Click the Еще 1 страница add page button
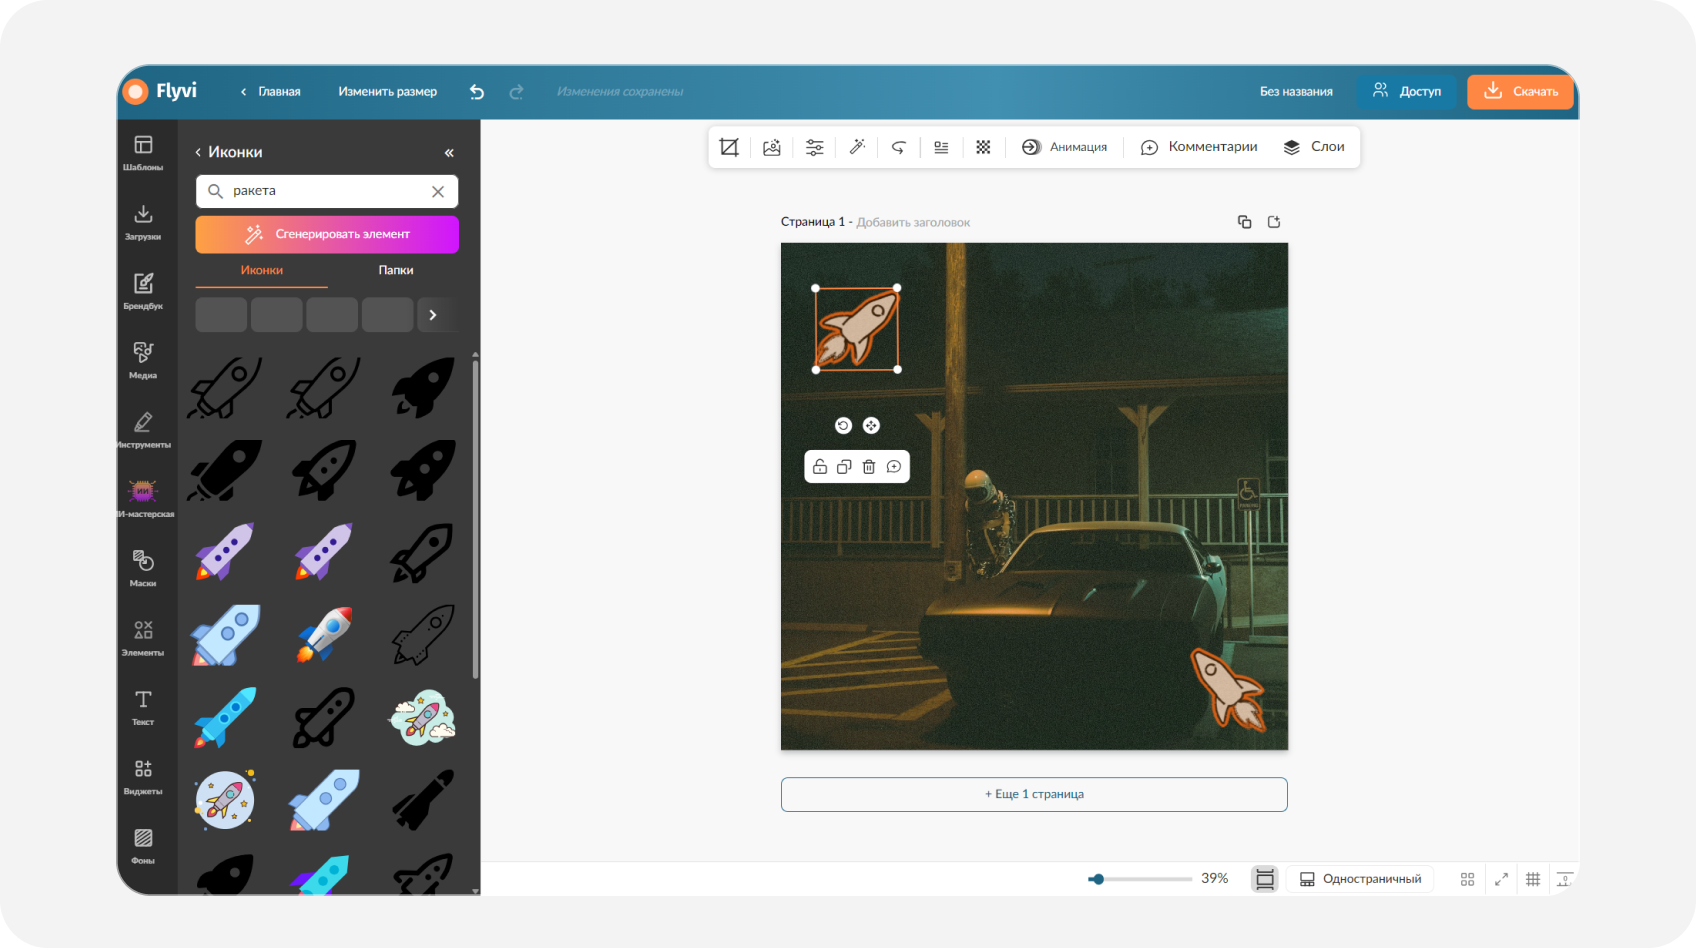 [1034, 794]
